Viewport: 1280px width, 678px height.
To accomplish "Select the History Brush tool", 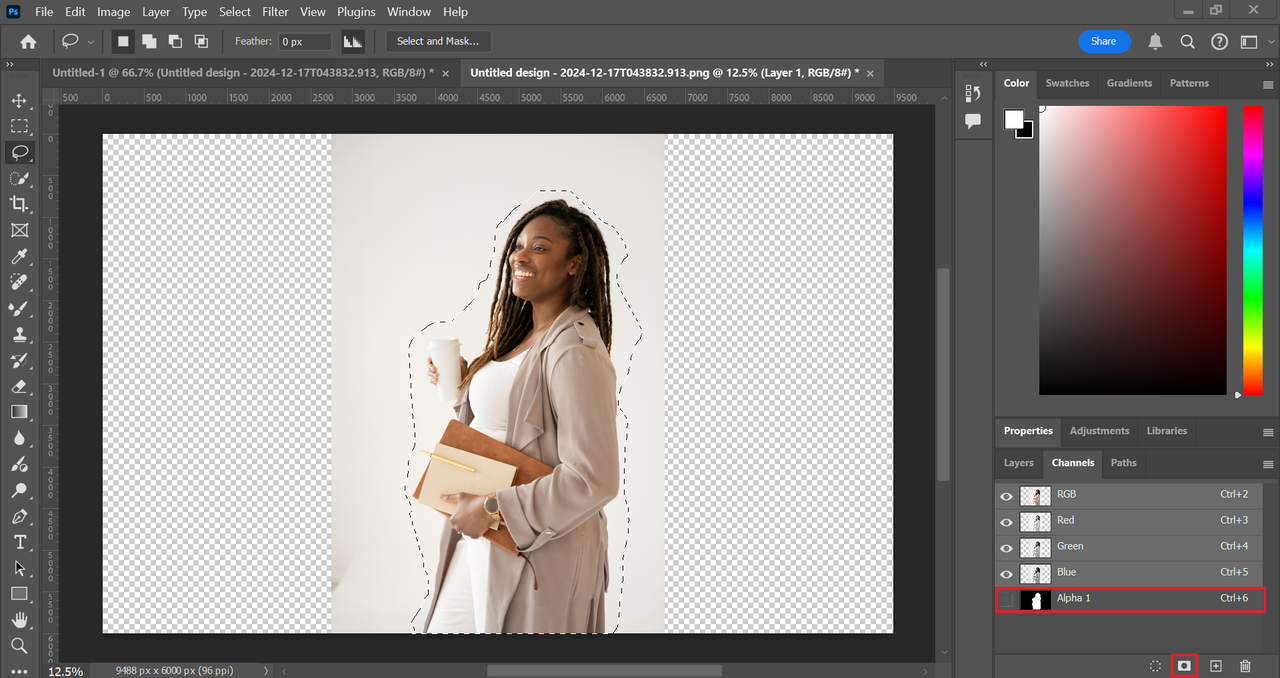I will click(x=19, y=361).
